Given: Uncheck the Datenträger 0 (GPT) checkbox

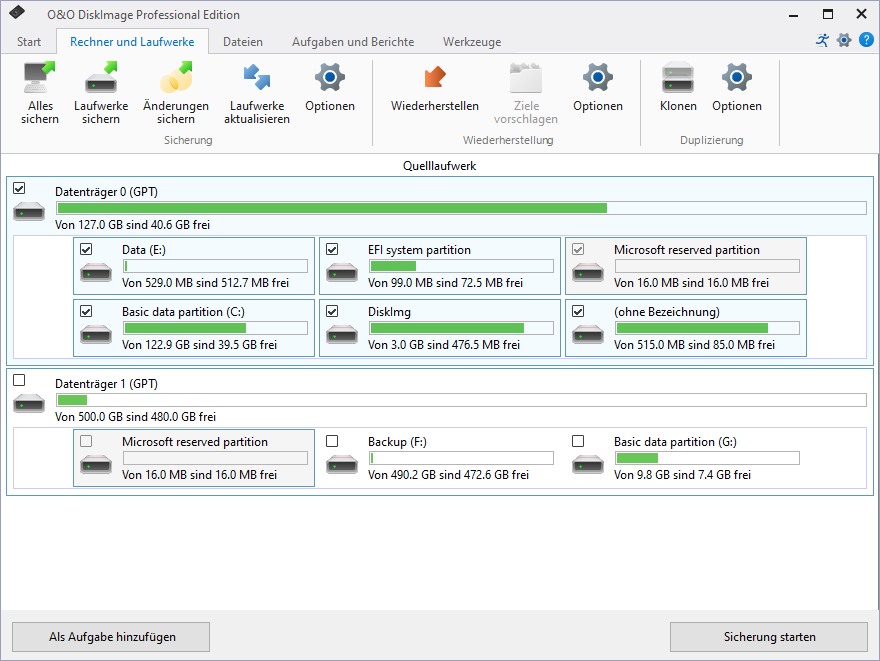Looking at the screenshot, I should pyautogui.click(x=19, y=188).
